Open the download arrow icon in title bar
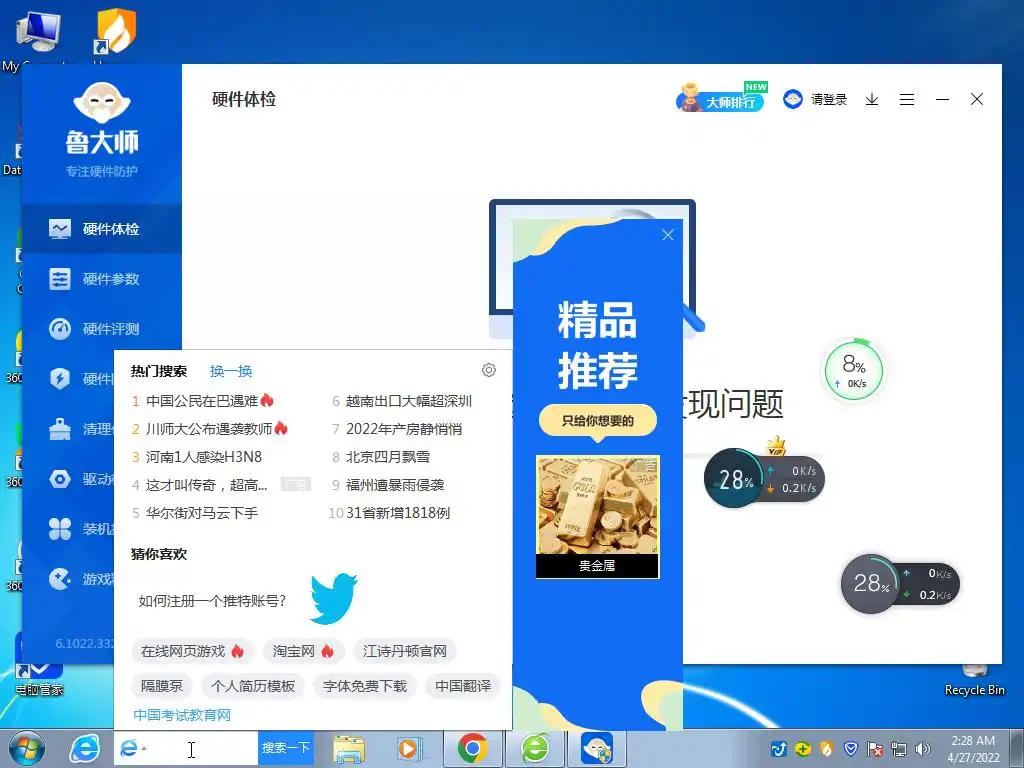 872,99
